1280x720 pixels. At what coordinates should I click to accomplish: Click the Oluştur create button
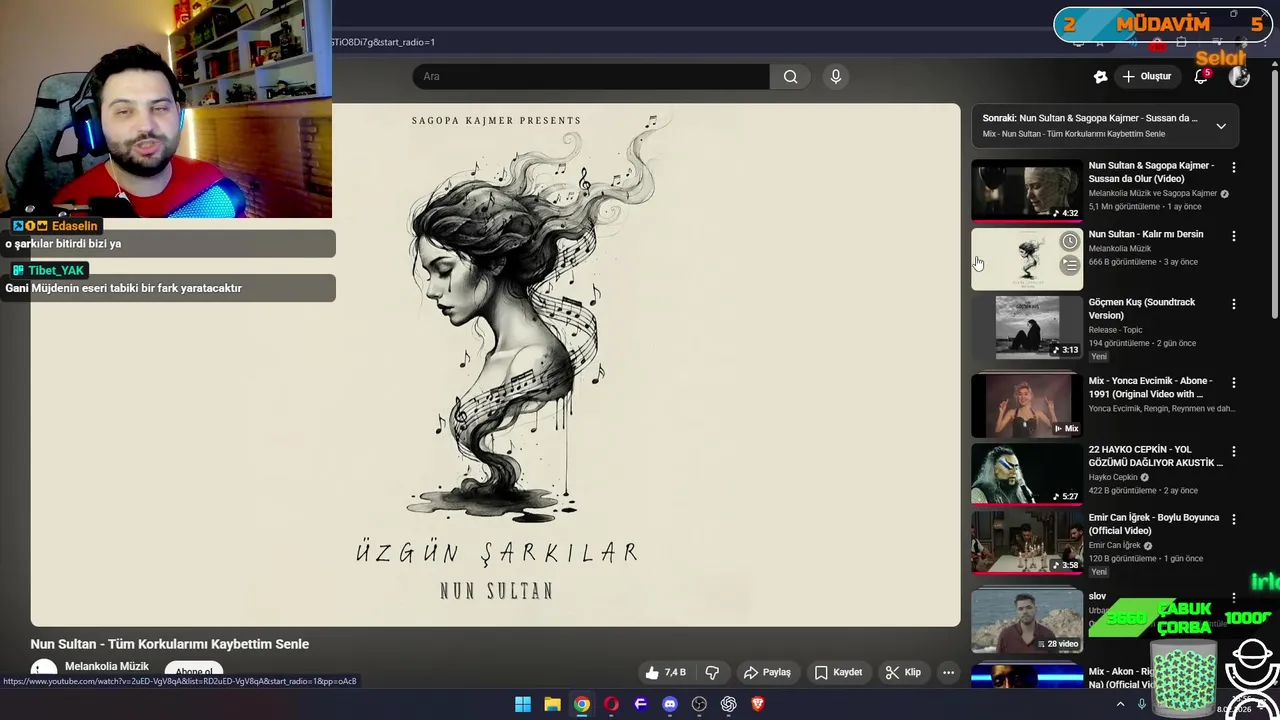tap(1146, 76)
